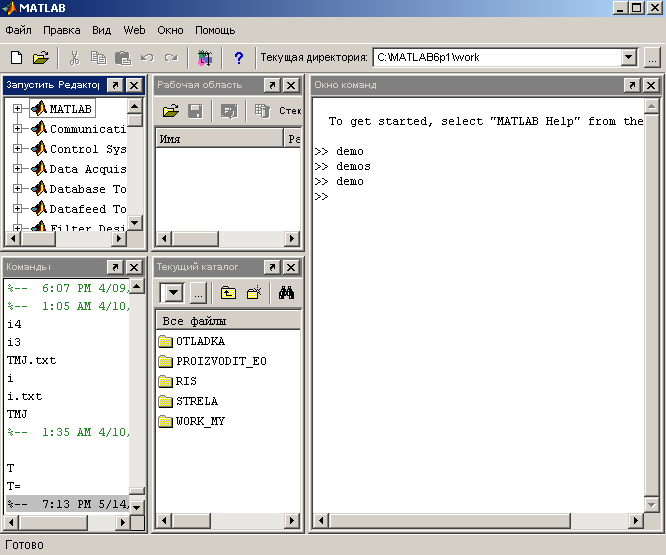Click the ellipsis browse button in Текущий каталог panel

(x=198, y=293)
